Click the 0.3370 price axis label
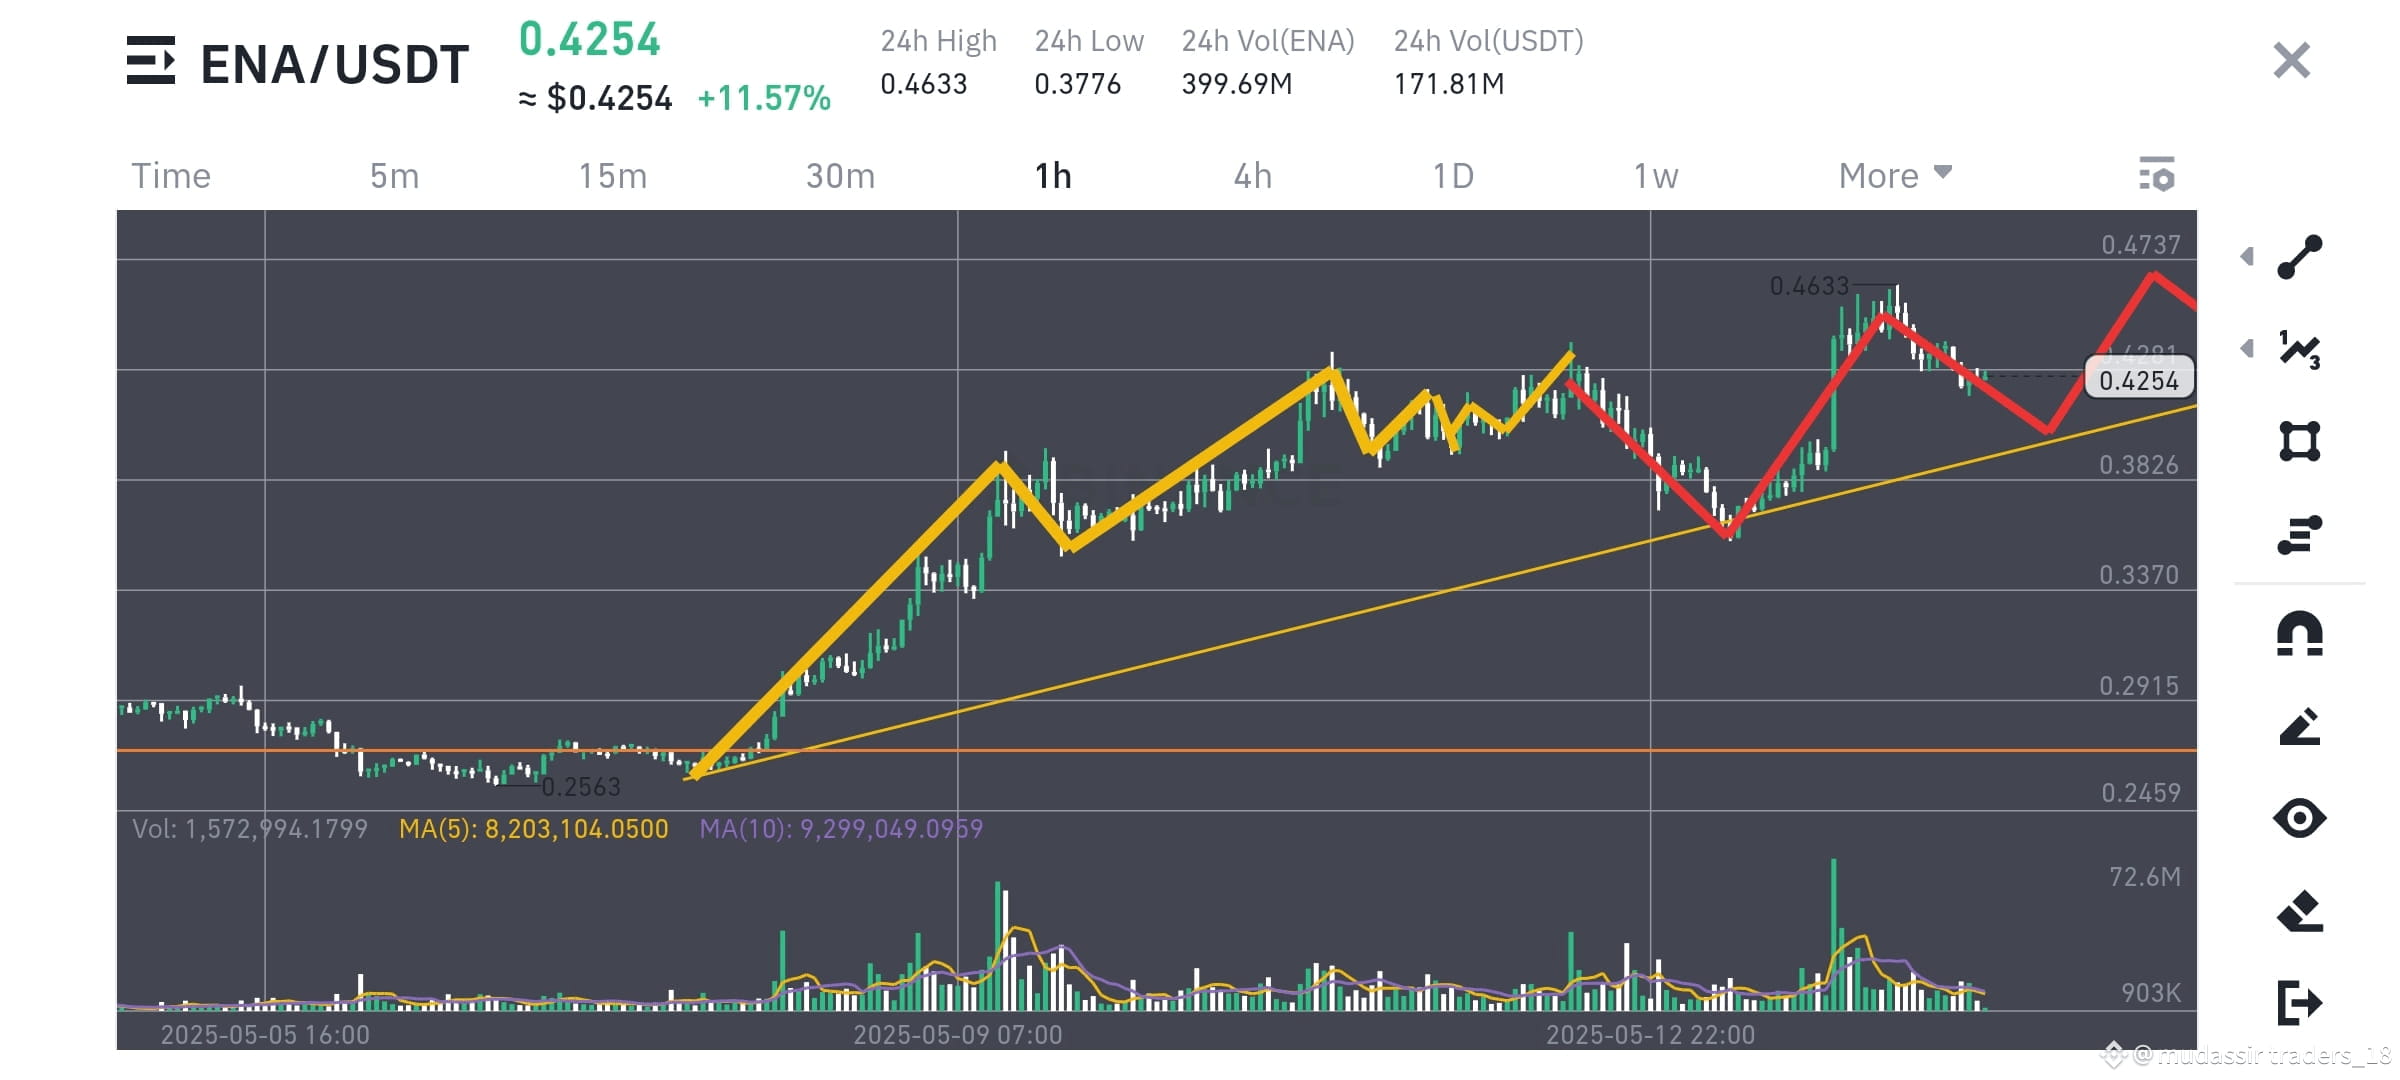This screenshot has height=1080, width=2400. (2139, 575)
